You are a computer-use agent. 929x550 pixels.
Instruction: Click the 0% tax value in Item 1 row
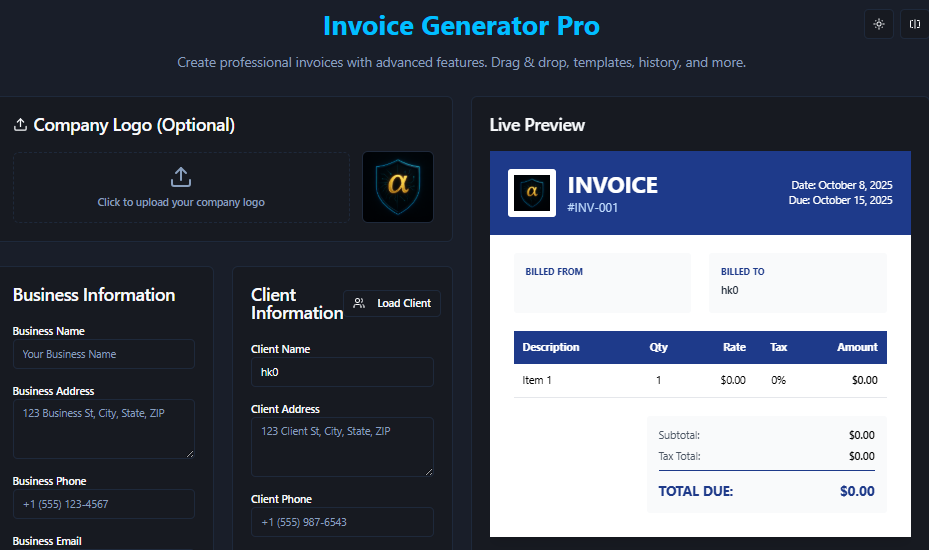779,380
